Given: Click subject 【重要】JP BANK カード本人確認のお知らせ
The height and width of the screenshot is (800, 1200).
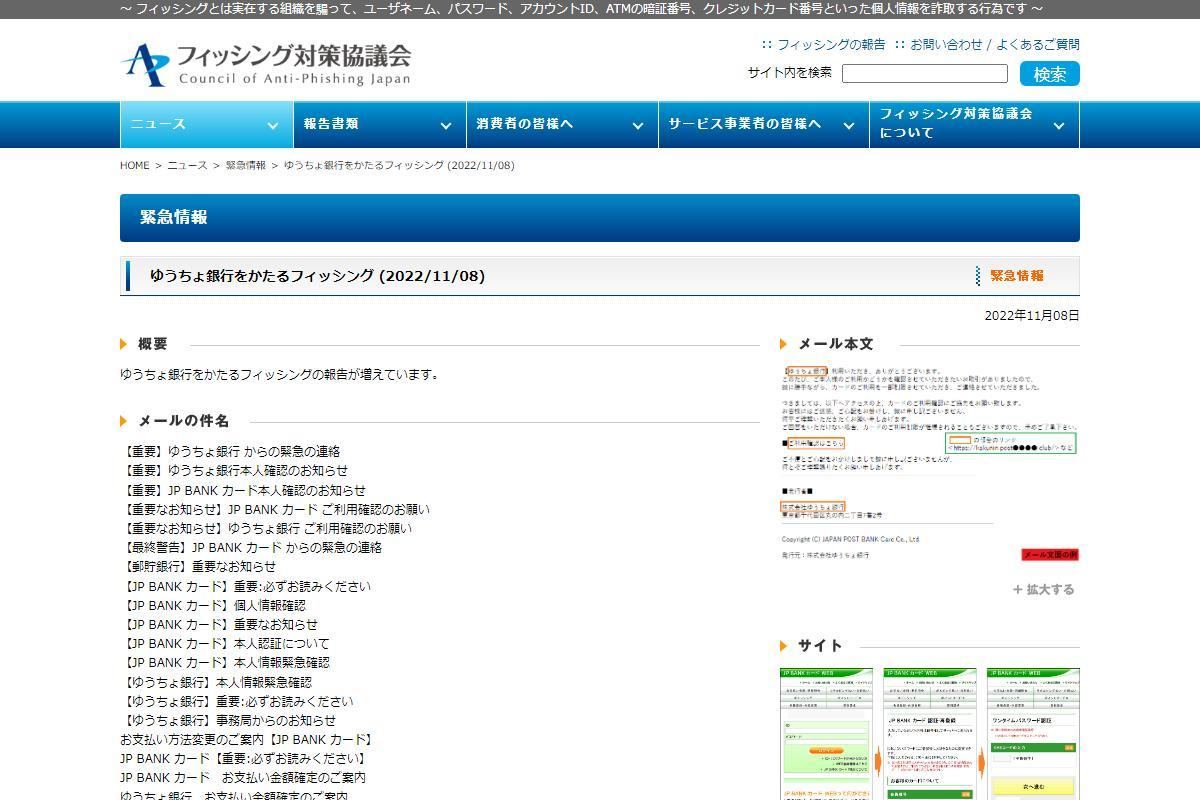Looking at the screenshot, I should click(243, 491).
